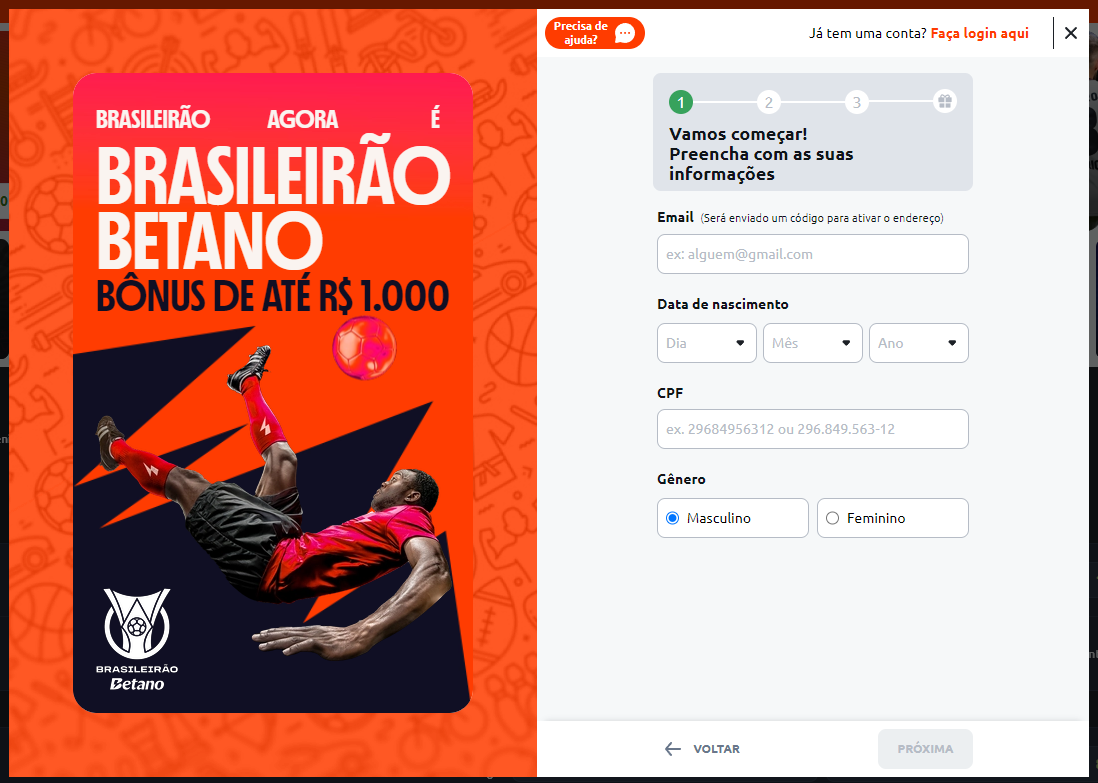Click the Brasileirão Betano trophy logo
The height and width of the screenshot is (783, 1098).
click(137, 639)
